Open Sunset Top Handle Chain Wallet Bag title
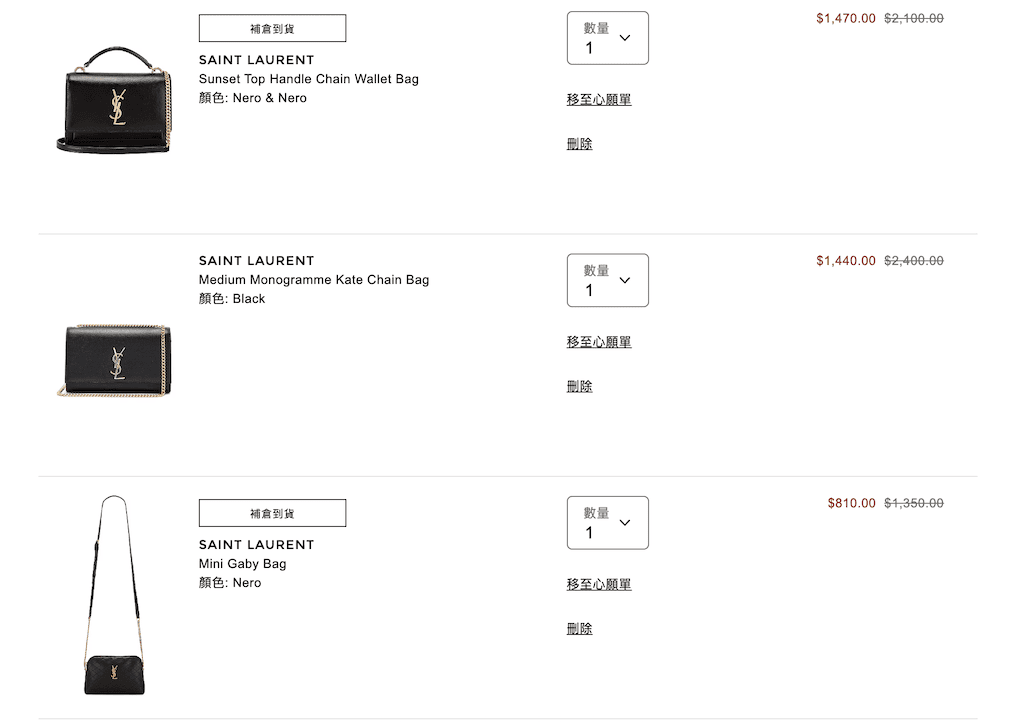The height and width of the screenshot is (723, 1024). coord(309,79)
